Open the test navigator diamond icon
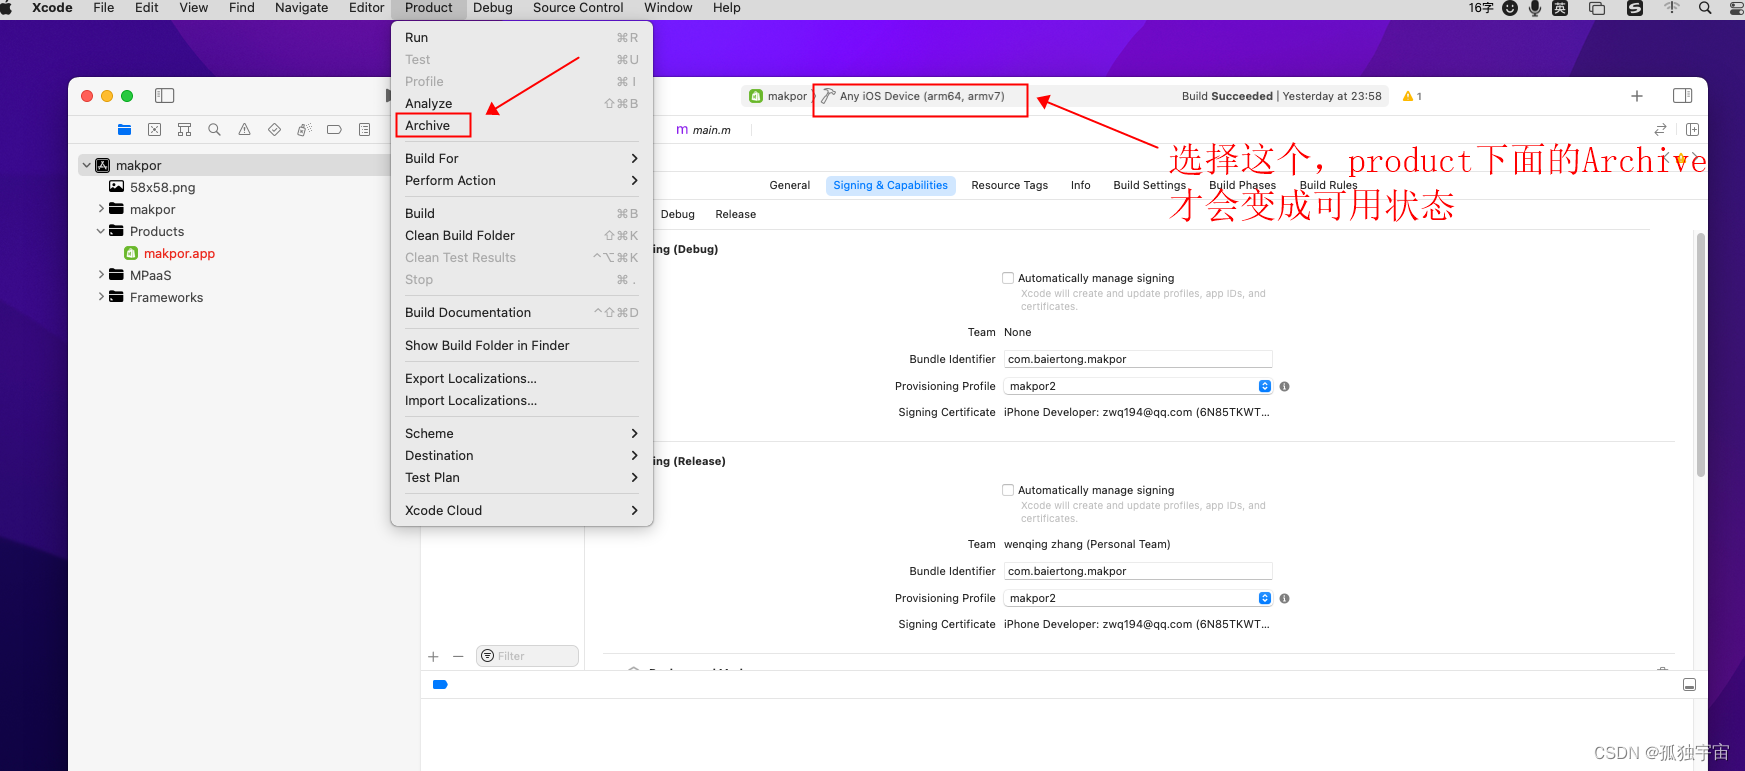 (274, 129)
